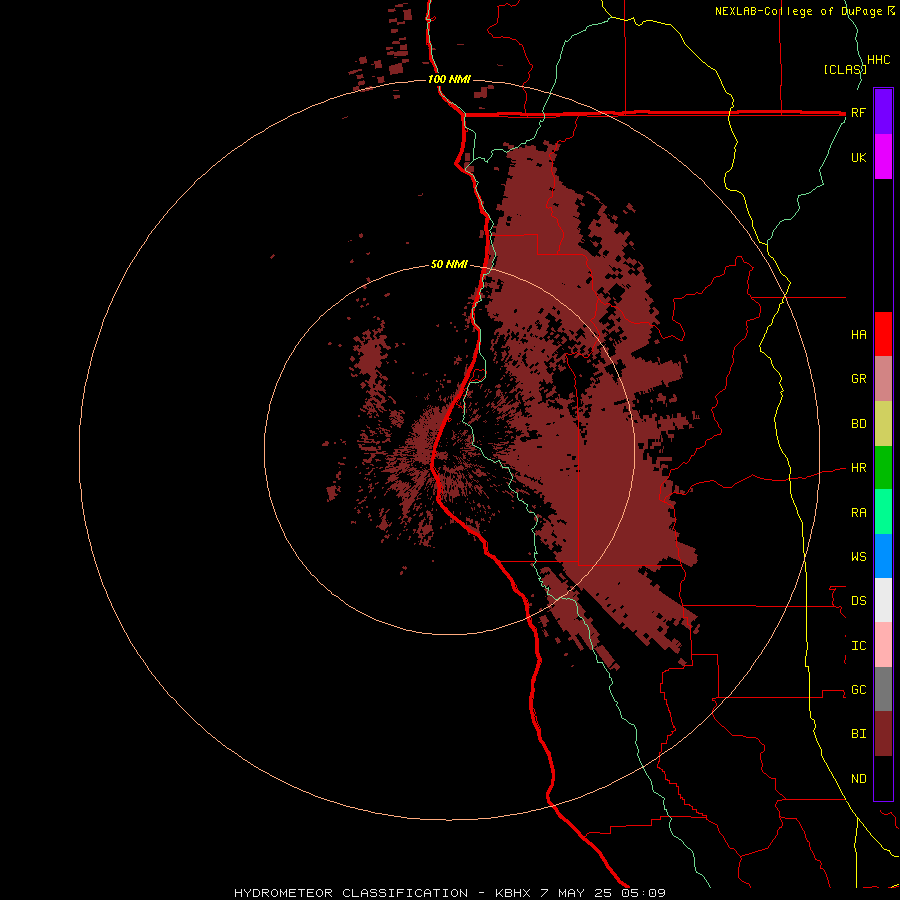Click the HA legend label
Viewport: 900px width, 900px height.
click(x=858, y=335)
